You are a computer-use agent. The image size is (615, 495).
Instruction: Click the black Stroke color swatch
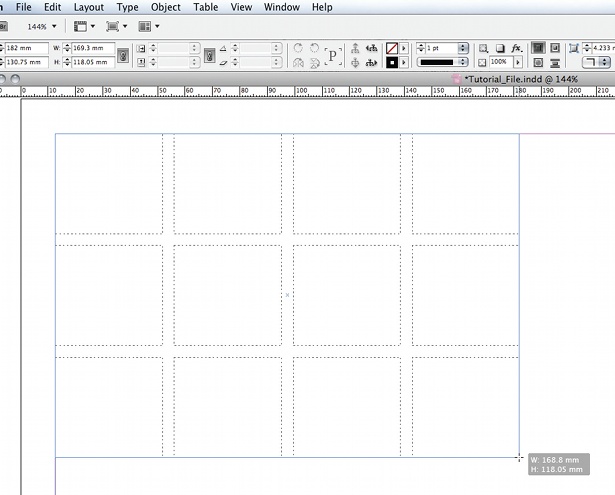[x=392, y=62]
